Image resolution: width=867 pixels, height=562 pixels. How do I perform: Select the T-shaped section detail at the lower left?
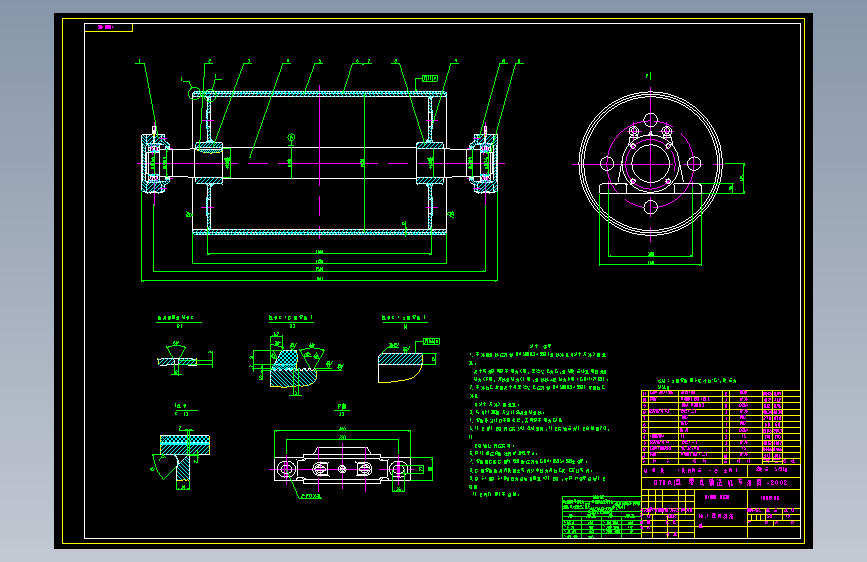click(x=182, y=458)
